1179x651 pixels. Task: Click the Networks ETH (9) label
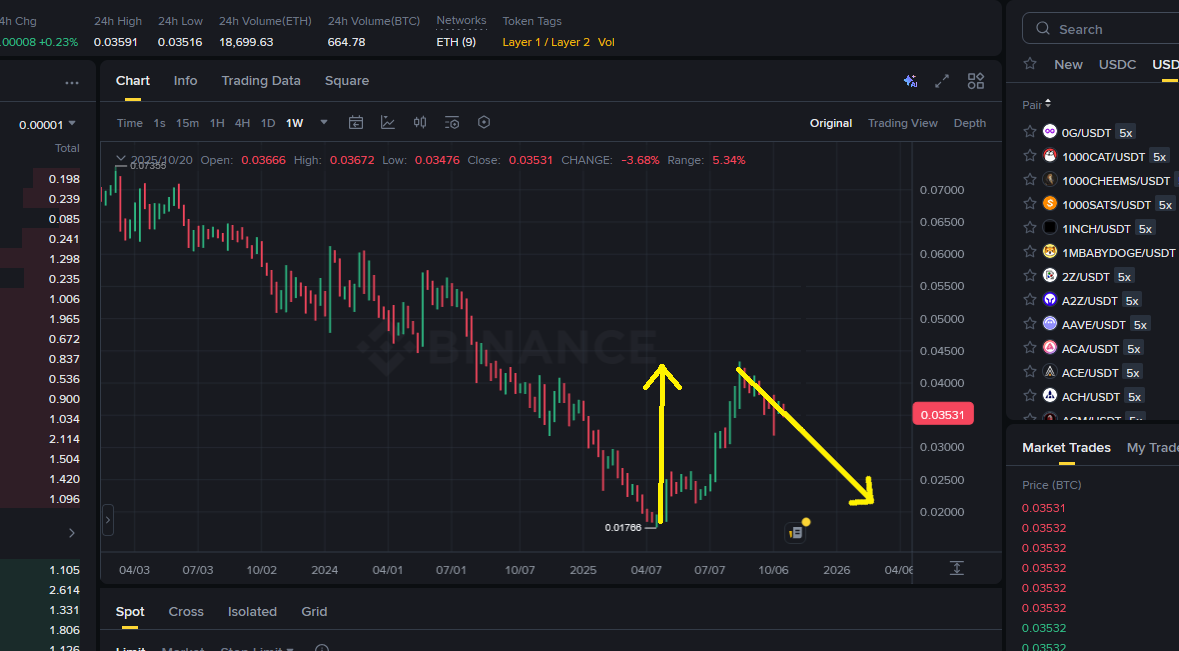point(456,42)
